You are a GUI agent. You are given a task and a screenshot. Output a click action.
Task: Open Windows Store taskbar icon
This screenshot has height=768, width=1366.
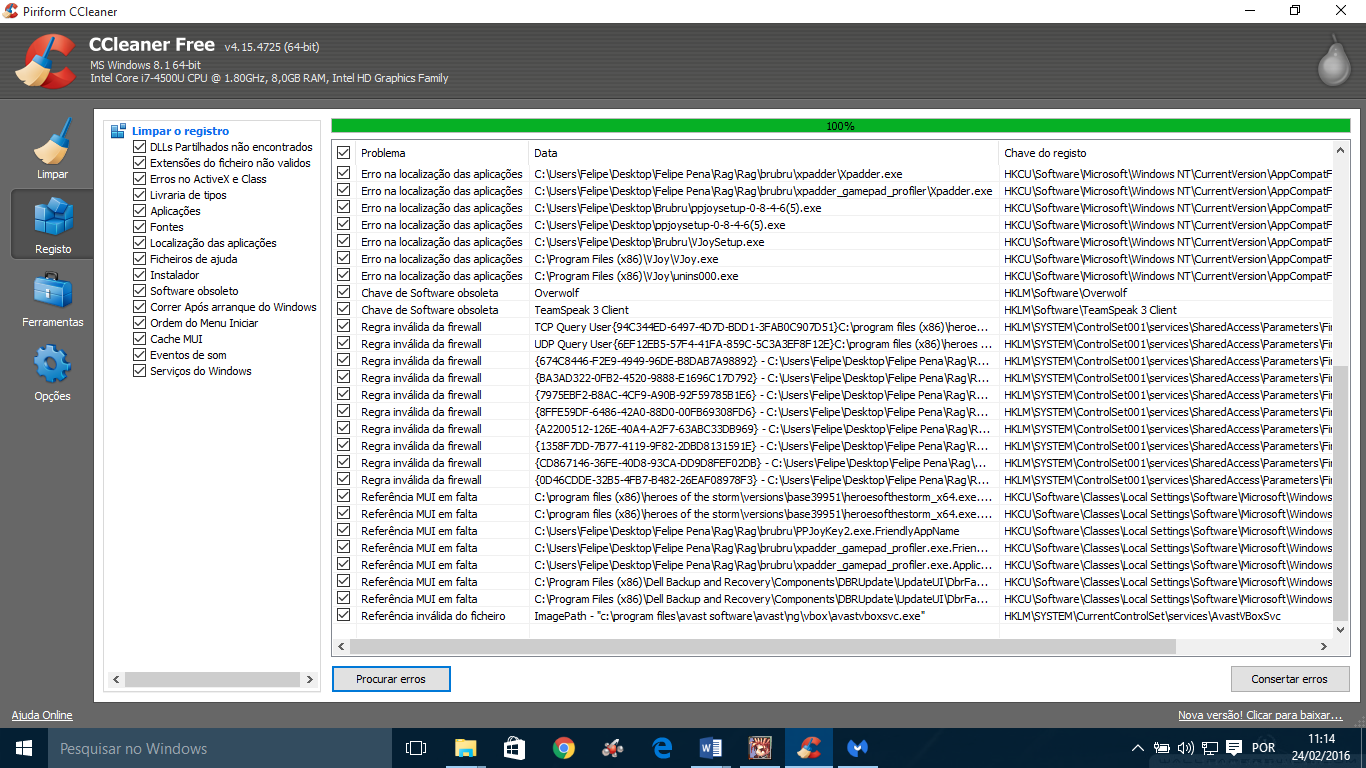tap(514, 748)
